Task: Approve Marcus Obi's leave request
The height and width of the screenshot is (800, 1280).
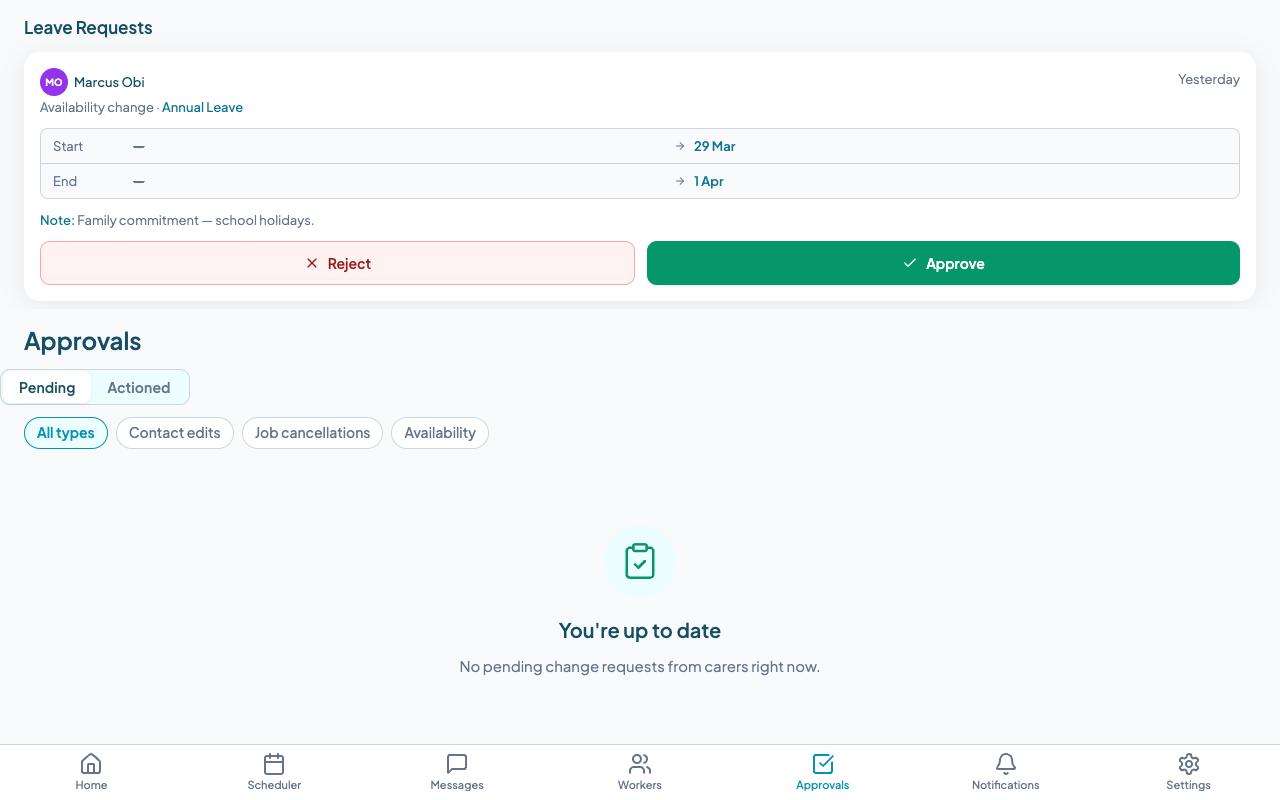Action: coord(943,263)
